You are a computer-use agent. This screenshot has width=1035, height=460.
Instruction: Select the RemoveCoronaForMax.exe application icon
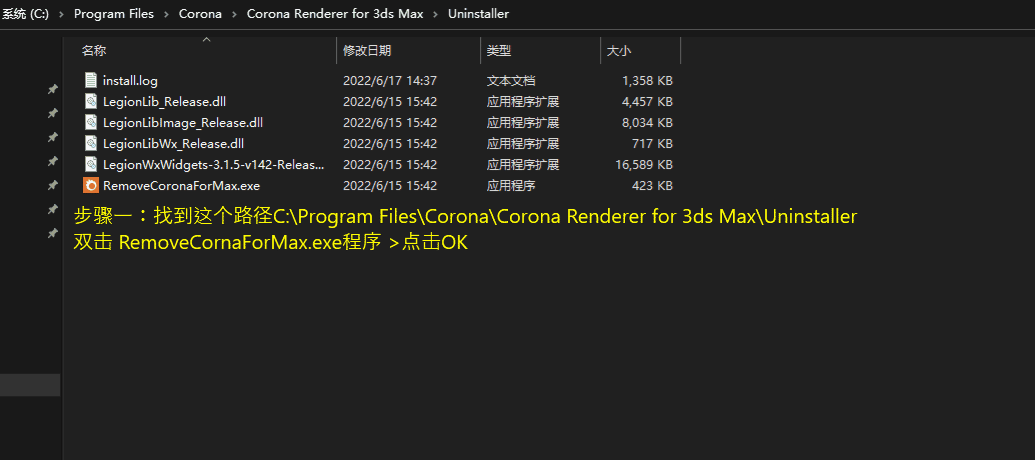pos(90,185)
